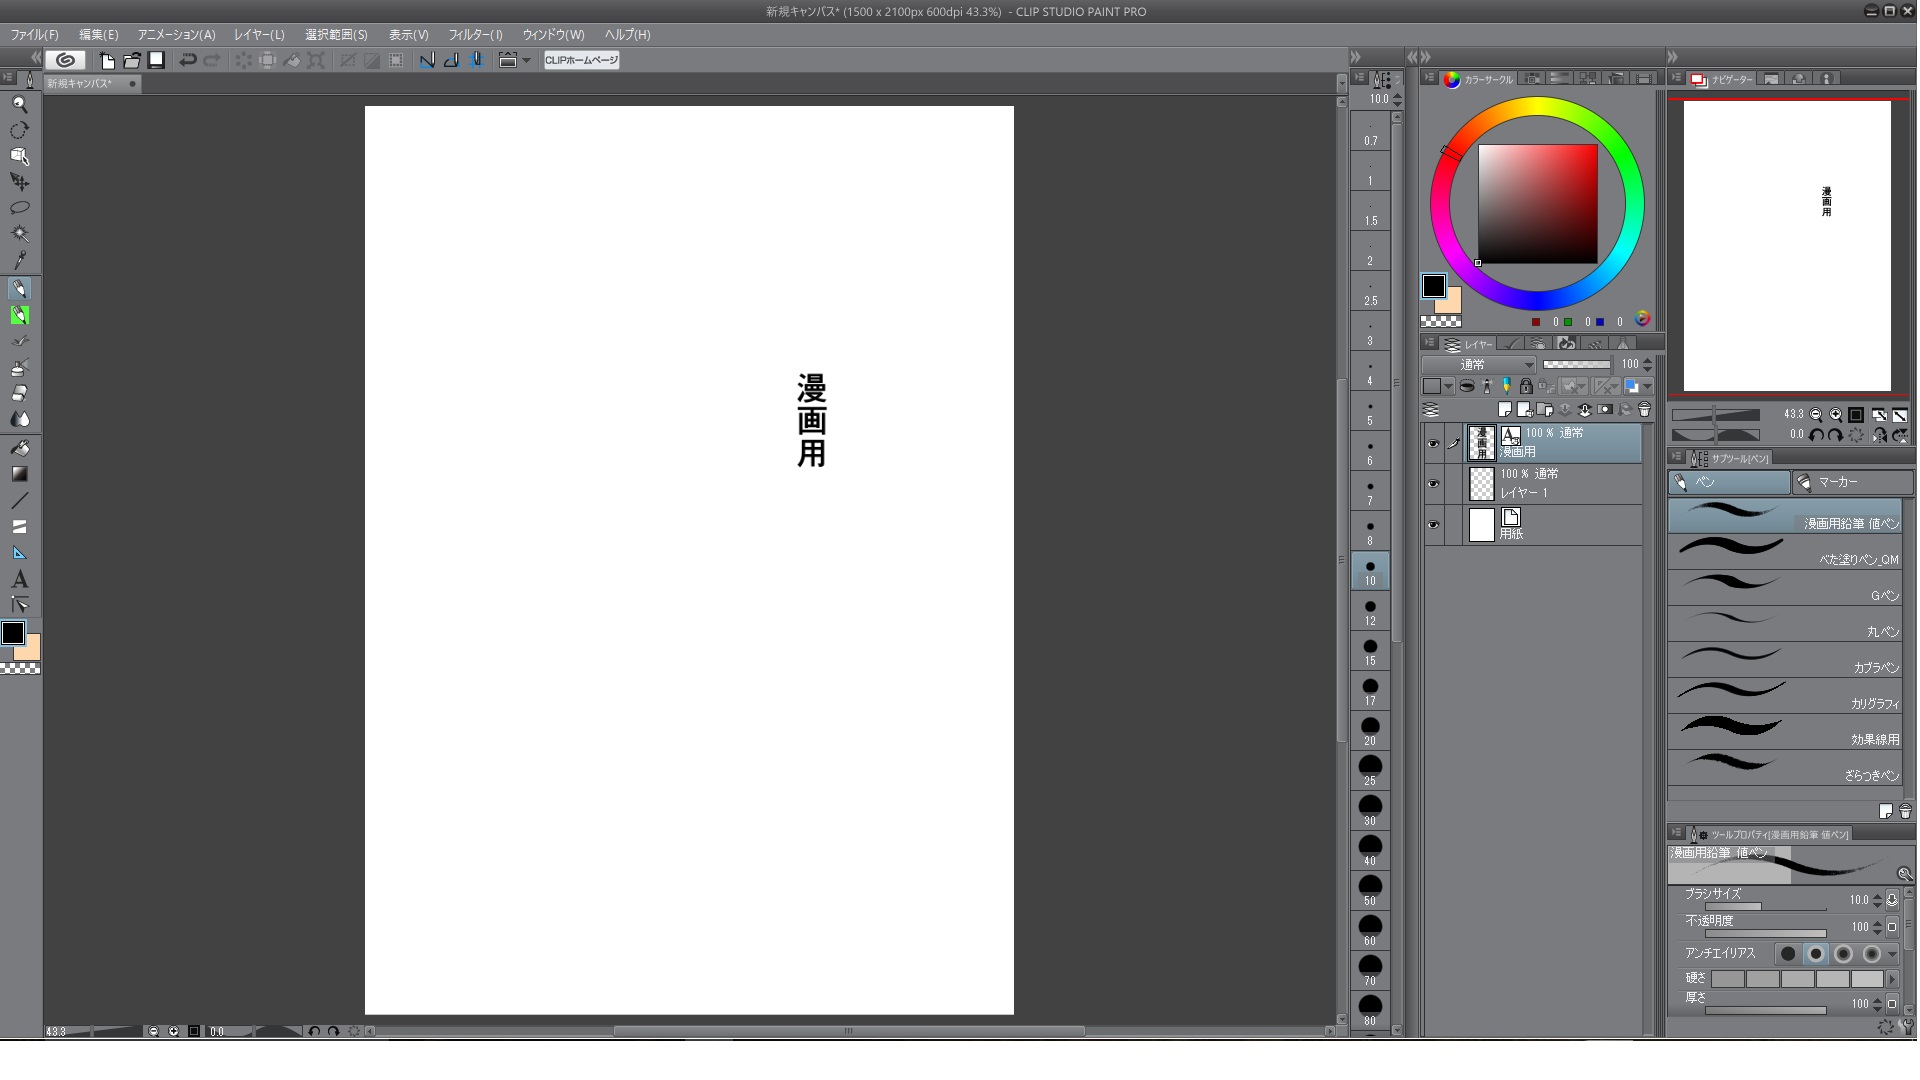
Task: Open the 通常 blend mode dropdown
Action: point(1478,365)
